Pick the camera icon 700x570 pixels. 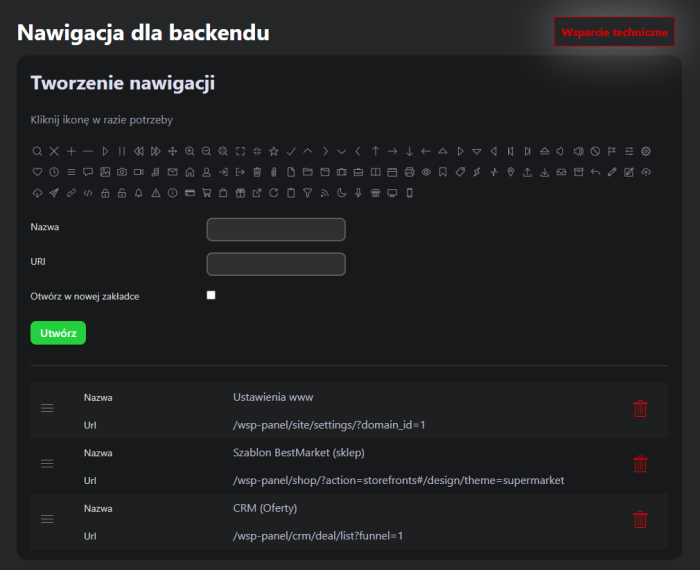[x=122, y=172]
